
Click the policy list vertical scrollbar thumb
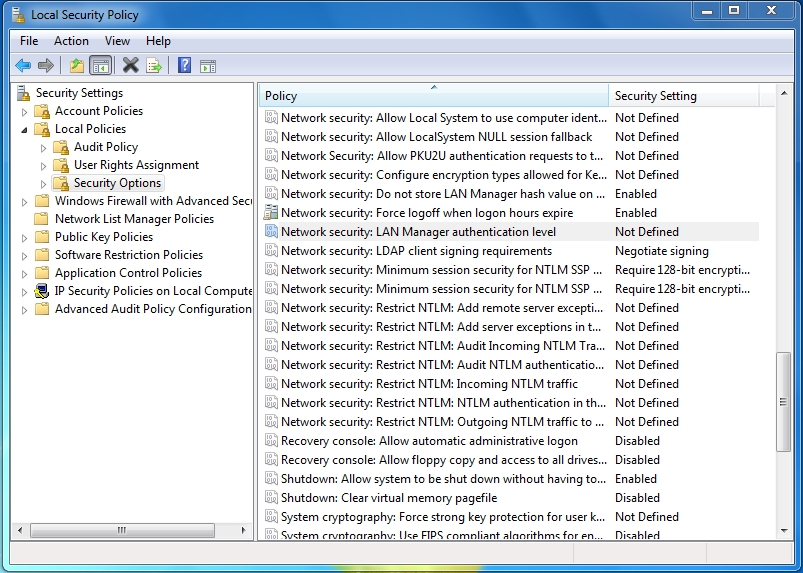pyautogui.click(x=783, y=398)
